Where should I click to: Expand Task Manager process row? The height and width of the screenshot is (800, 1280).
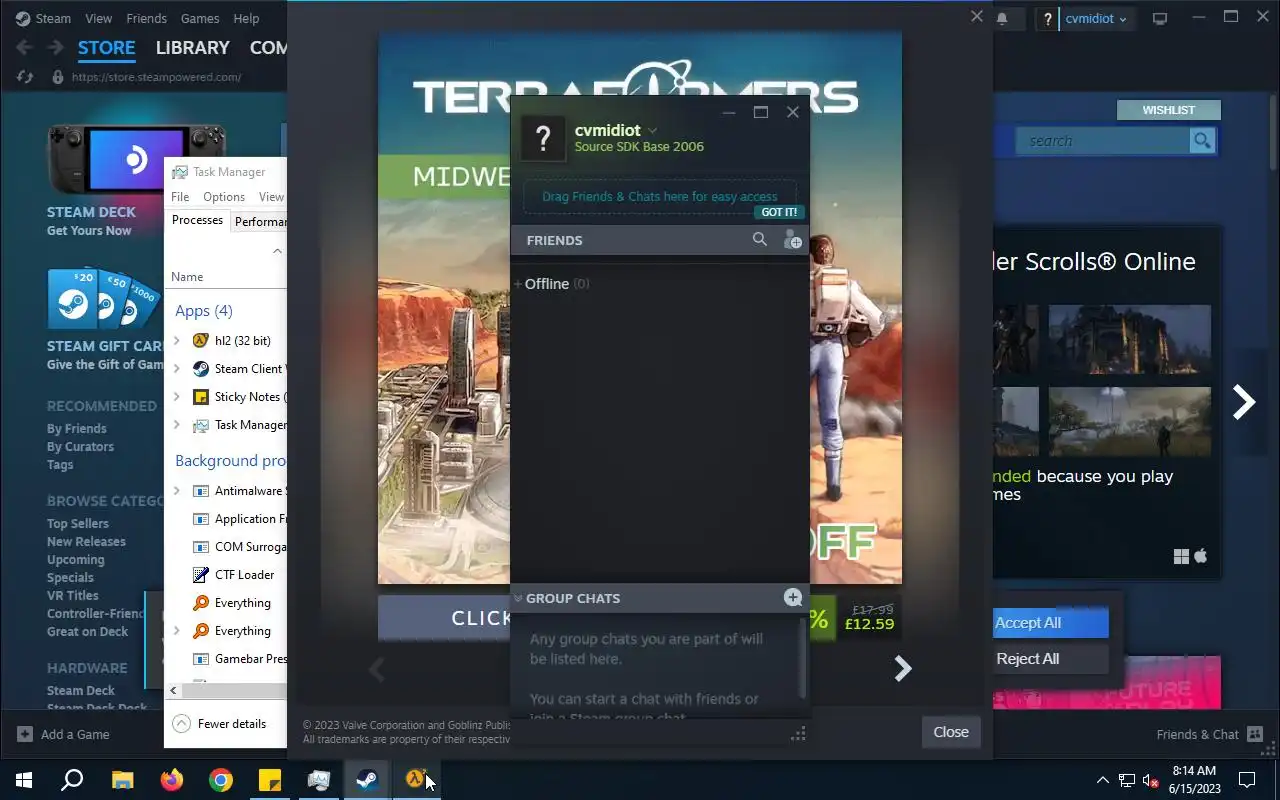click(177, 425)
